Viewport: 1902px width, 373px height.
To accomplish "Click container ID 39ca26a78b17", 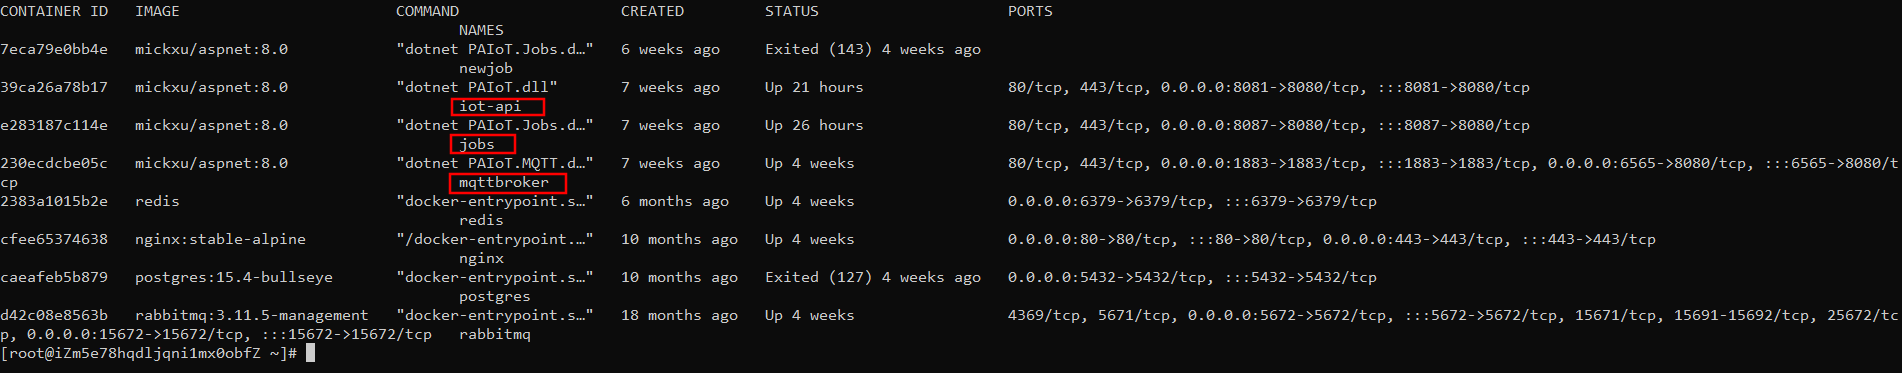I will (54, 87).
